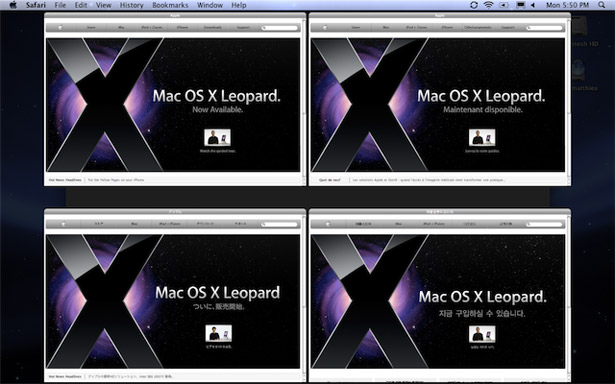
Task: Open the Window menu
Action: (x=210, y=5)
